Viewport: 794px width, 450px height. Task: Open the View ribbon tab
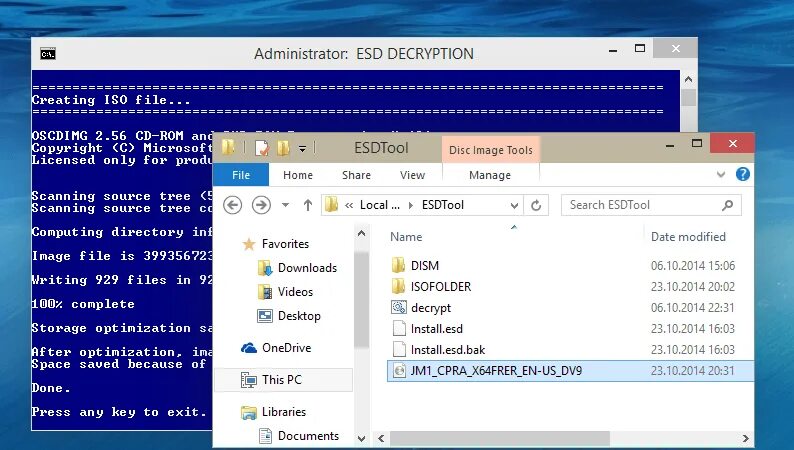[x=412, y=175]
